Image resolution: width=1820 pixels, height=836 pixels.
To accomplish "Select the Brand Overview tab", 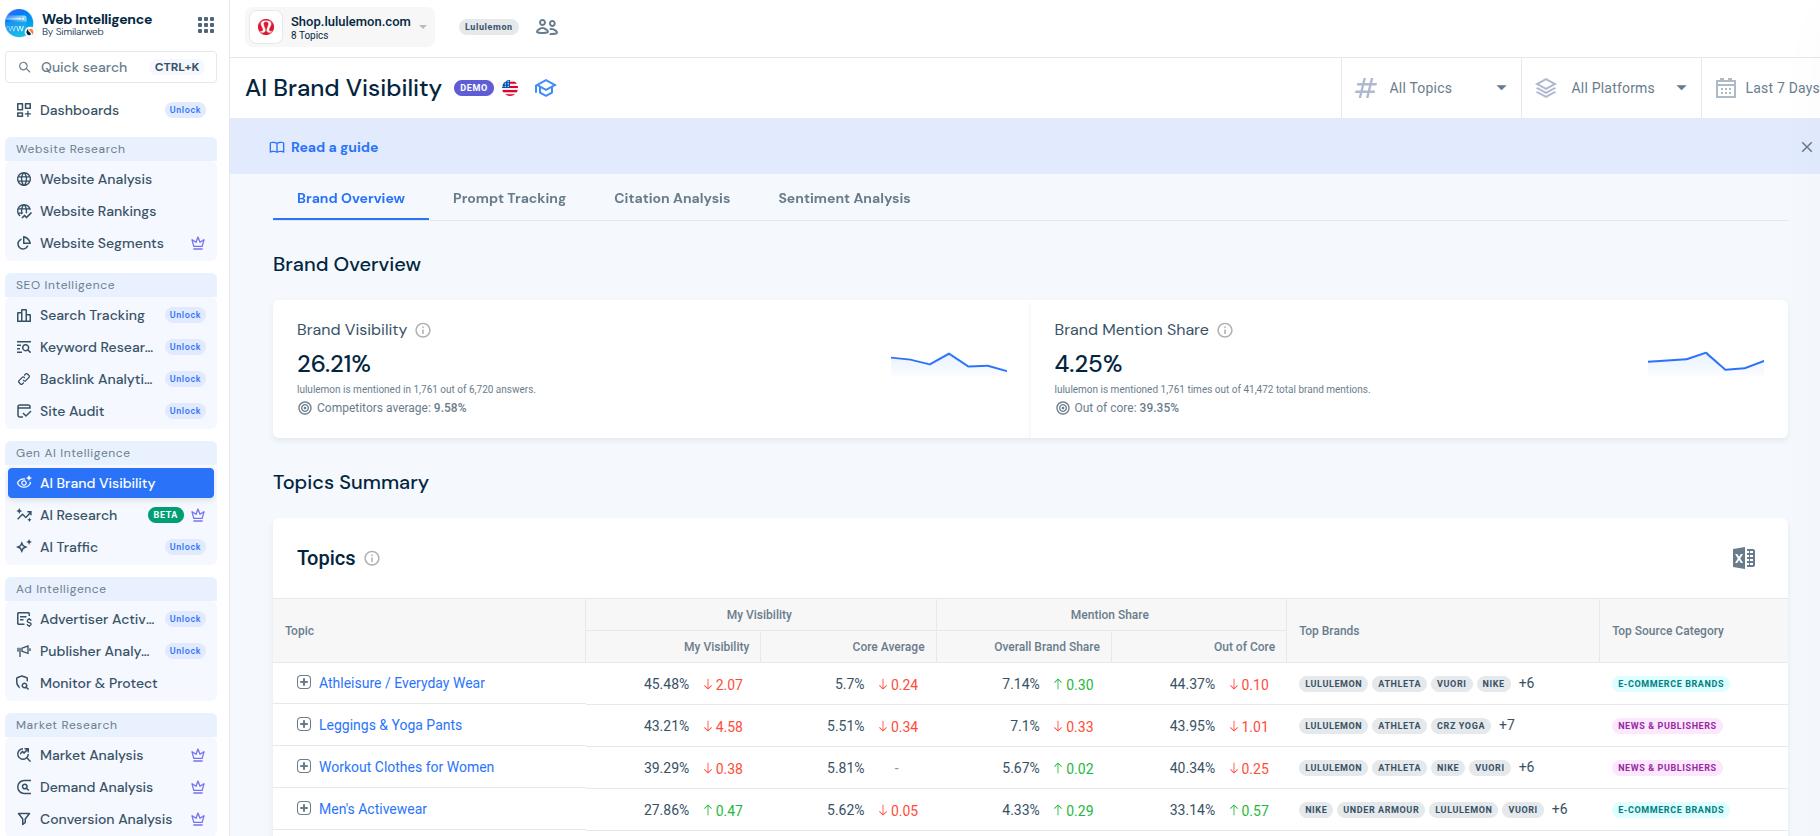I will (351, 198).
